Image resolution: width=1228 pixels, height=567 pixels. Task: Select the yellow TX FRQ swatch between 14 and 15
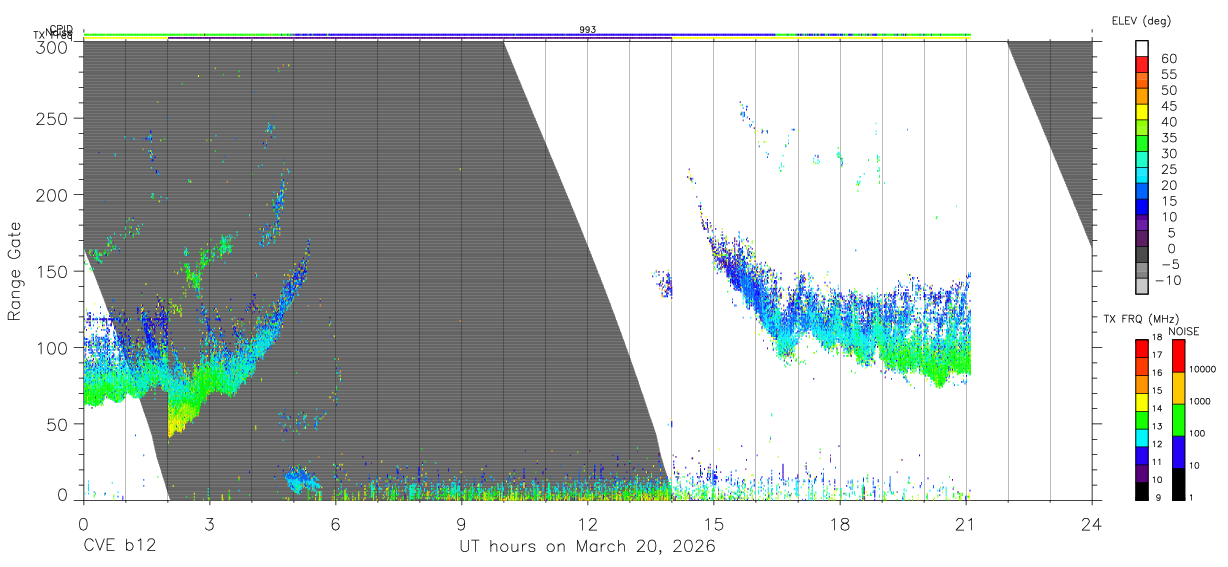1142,401
